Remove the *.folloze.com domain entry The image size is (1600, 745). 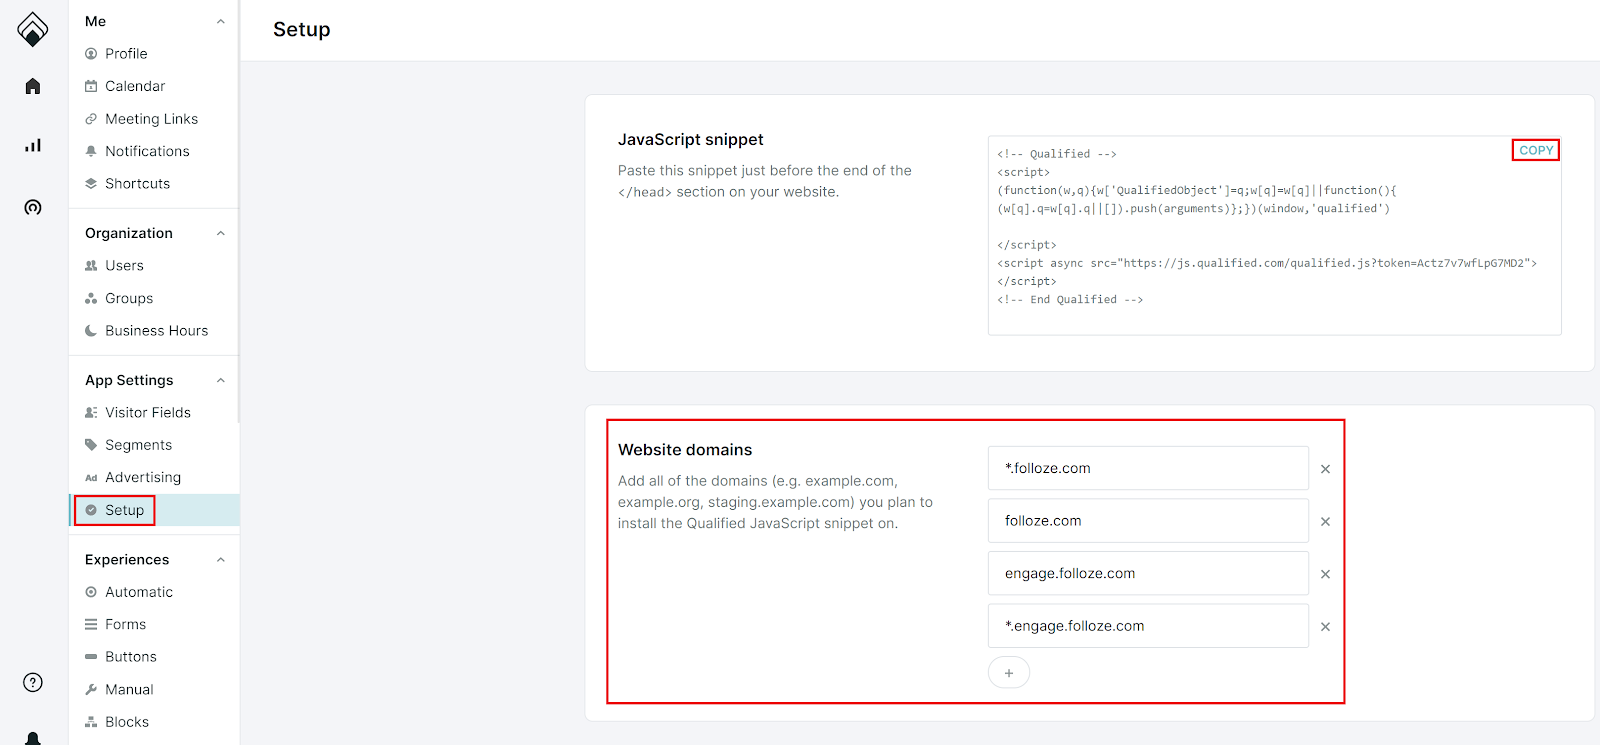[1325, 469]
